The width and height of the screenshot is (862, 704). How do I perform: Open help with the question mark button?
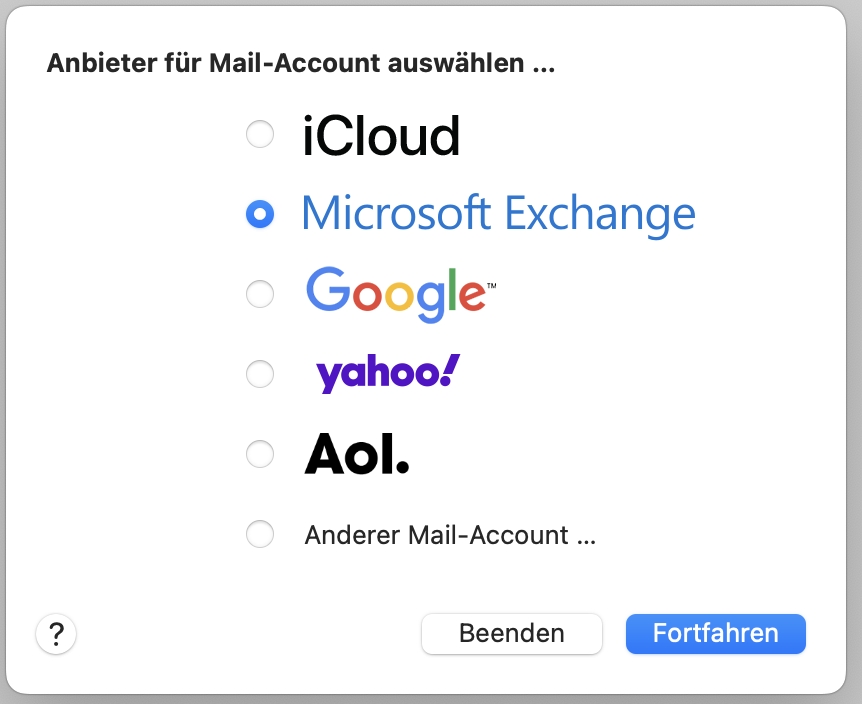coord(56,633)
